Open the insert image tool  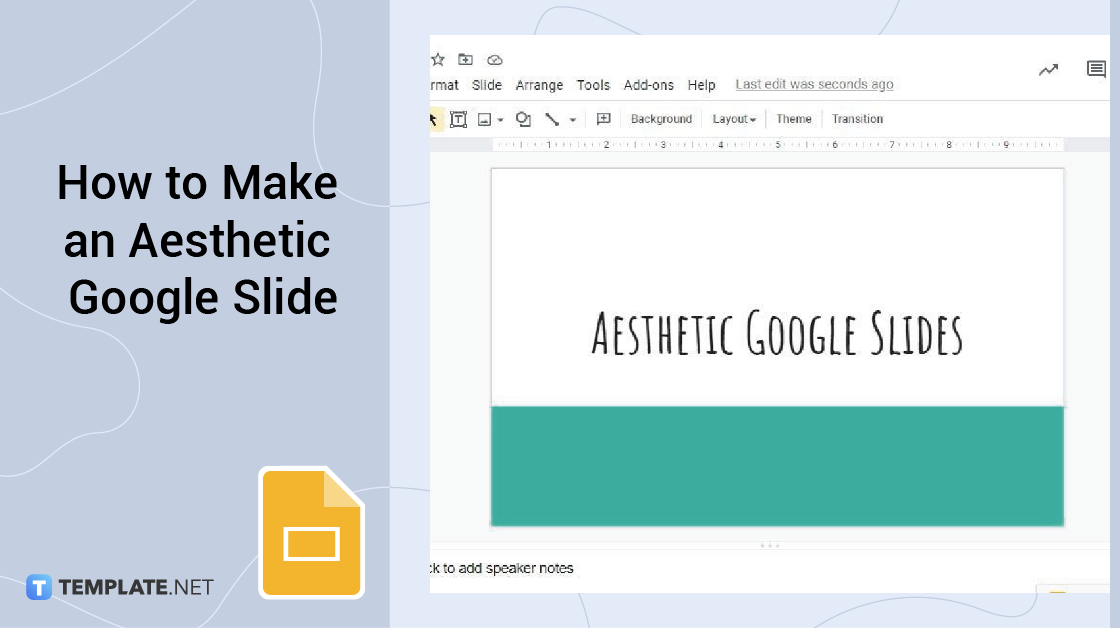[484, 119]
